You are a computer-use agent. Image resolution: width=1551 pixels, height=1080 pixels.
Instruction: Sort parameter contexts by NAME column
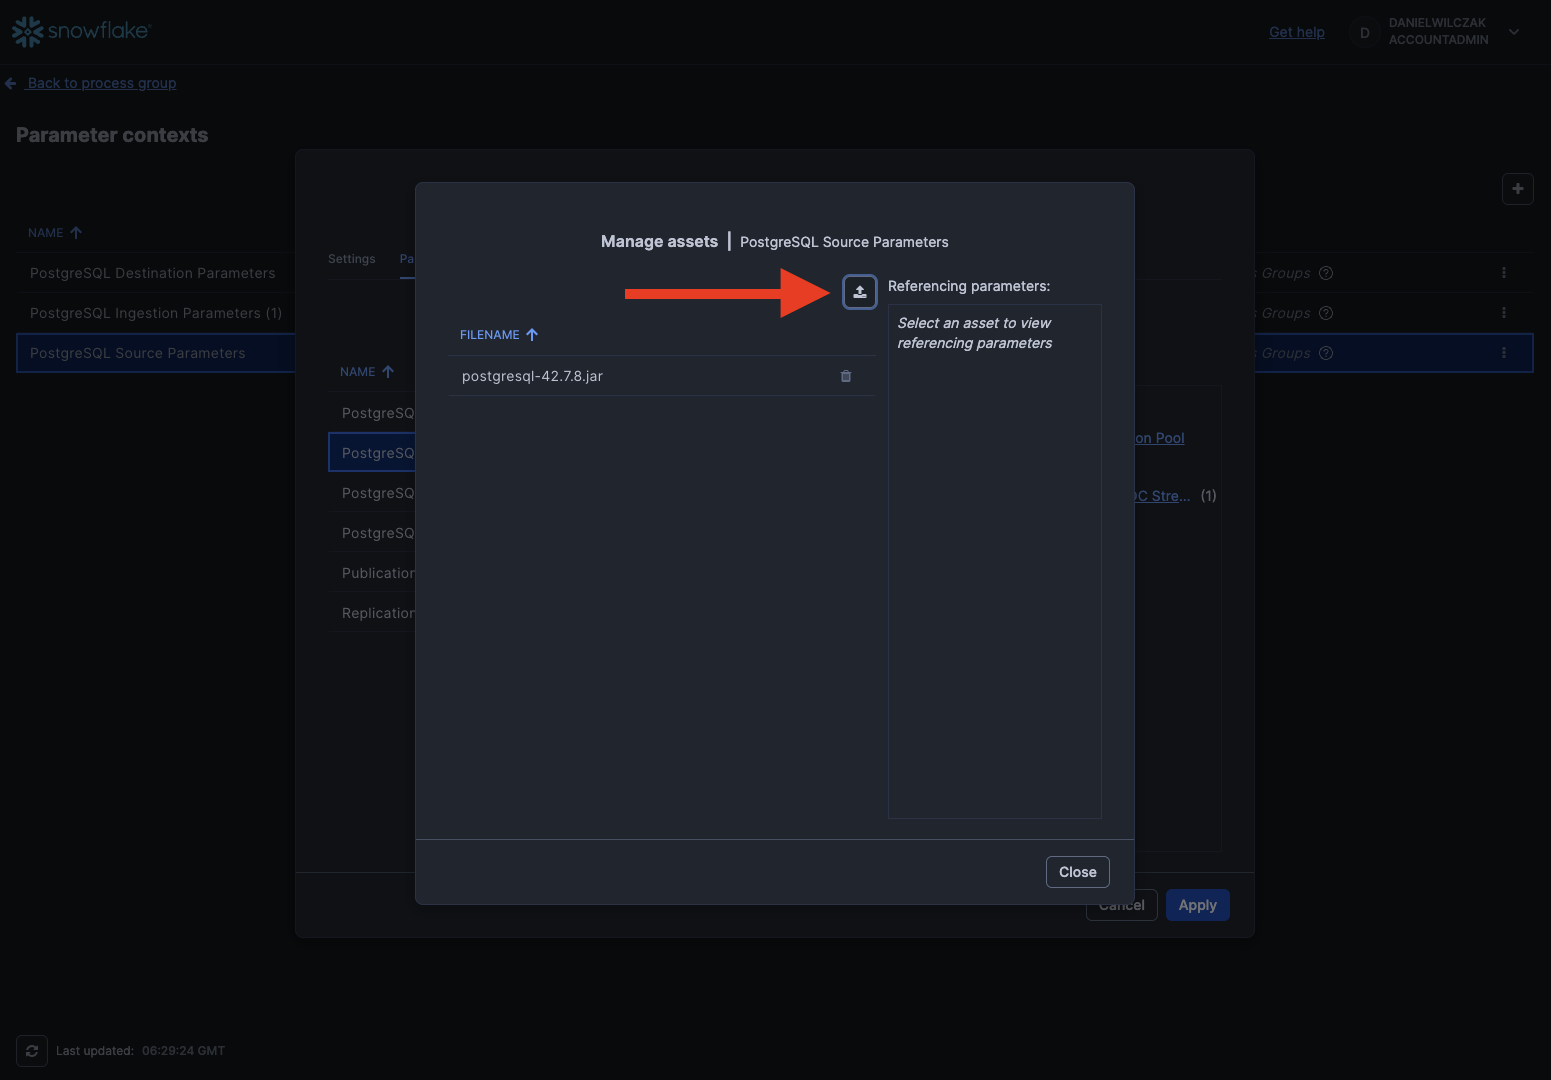[x=46, y=233]
